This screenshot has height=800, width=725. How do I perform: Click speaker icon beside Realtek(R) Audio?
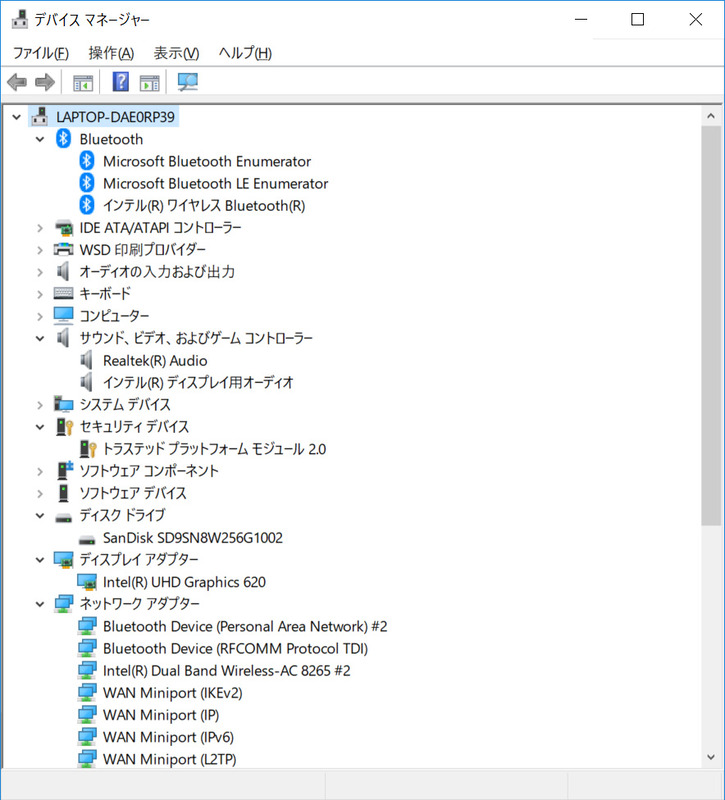click(87, 360)
